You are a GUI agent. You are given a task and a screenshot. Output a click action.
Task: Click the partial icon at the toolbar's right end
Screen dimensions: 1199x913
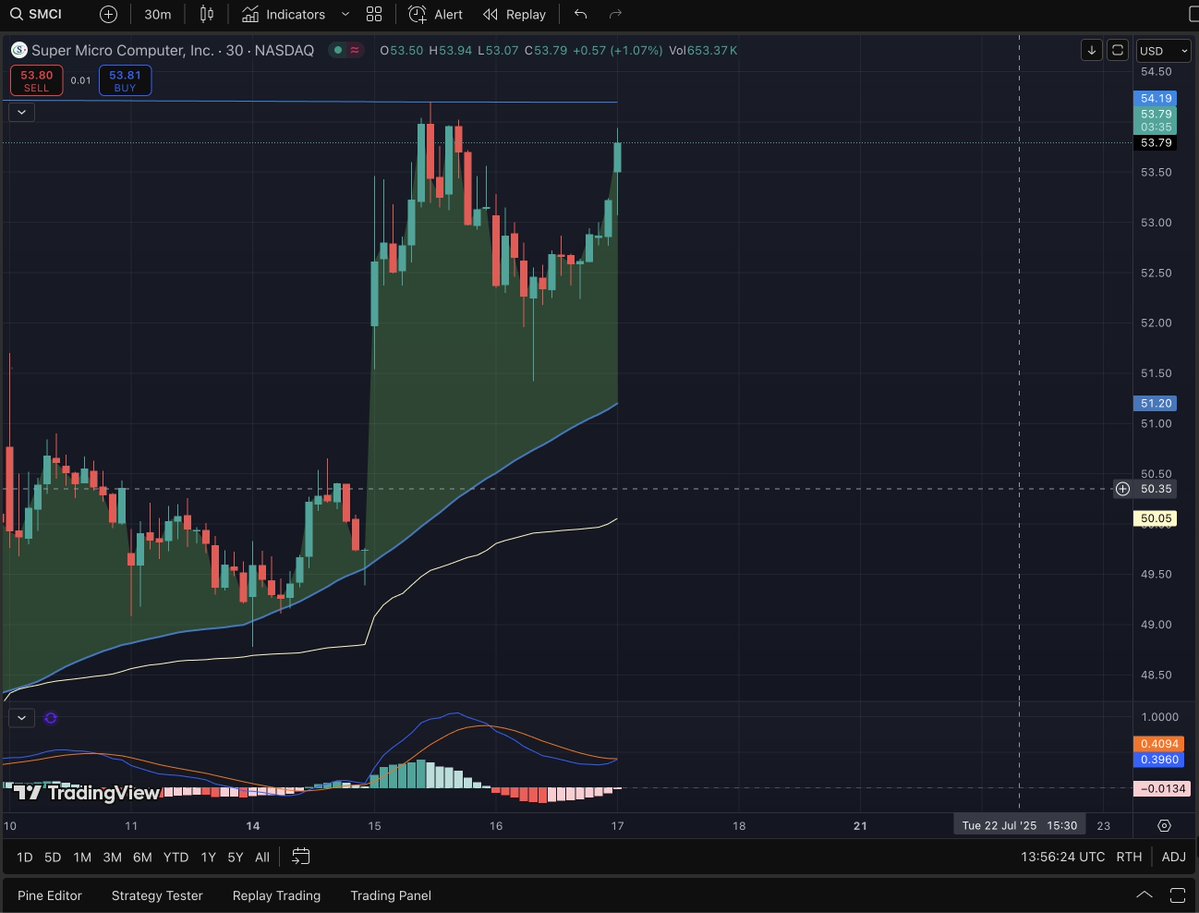pyautogui.click(x=1194, y=14)
